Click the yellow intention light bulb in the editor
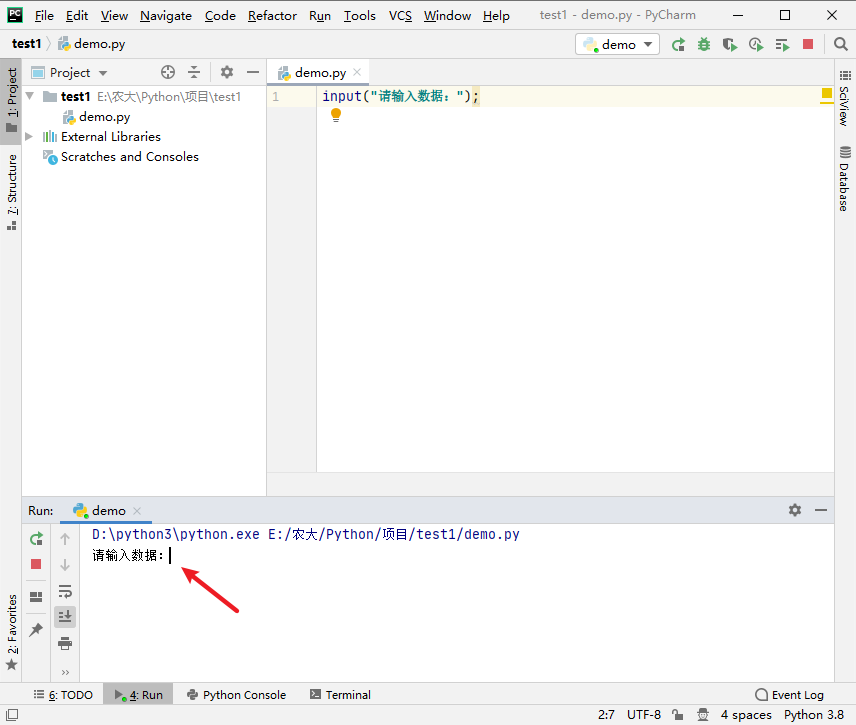 (336, 115)
